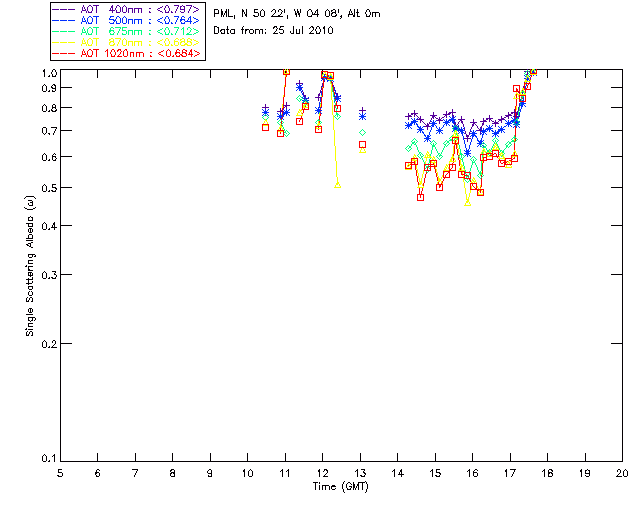Viewport: 640px width, 512px height.
Task: Click the 20 tick on the time axis
Action: (621, 473)
